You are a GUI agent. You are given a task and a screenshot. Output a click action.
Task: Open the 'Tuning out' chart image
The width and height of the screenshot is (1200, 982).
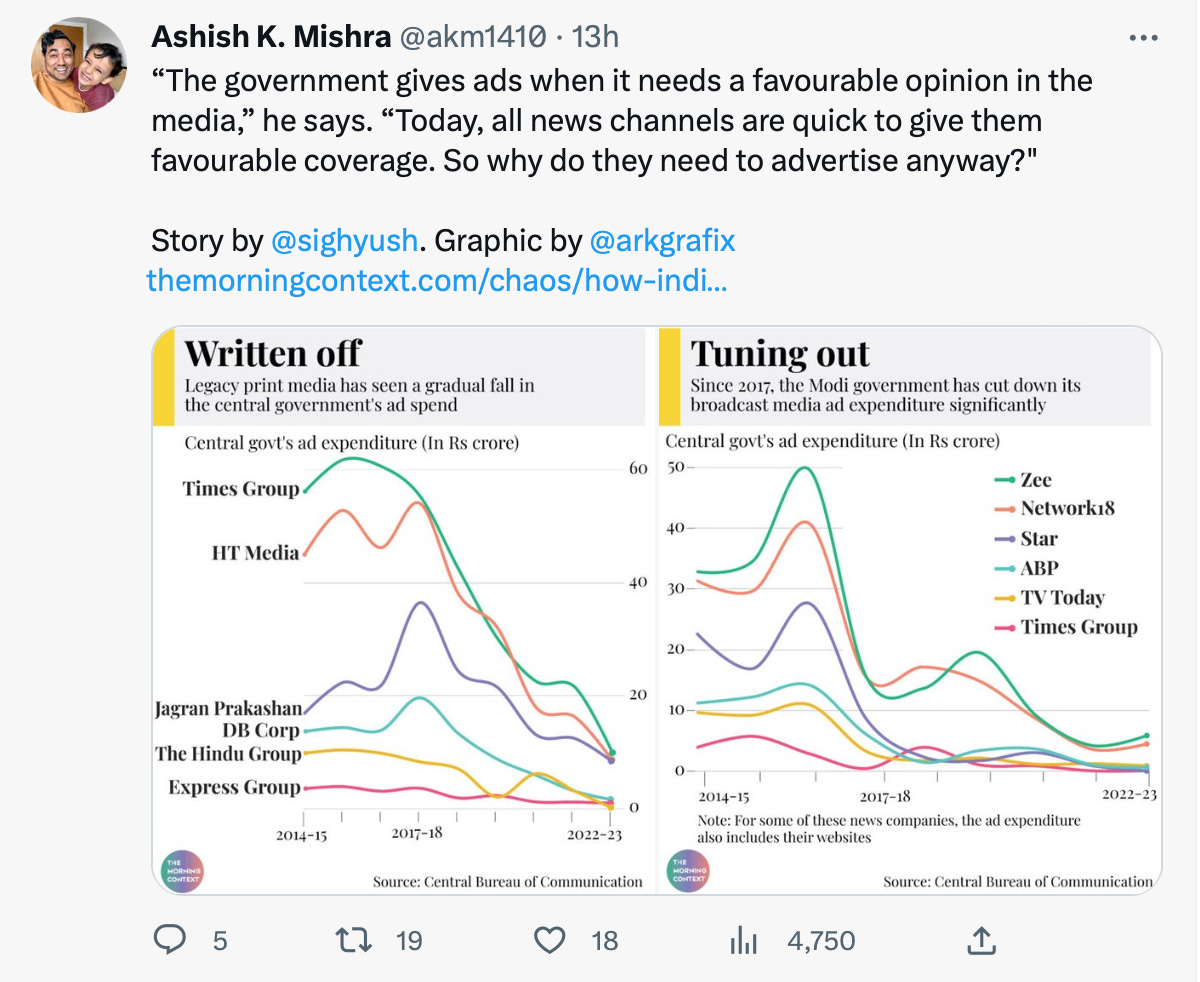910,610
